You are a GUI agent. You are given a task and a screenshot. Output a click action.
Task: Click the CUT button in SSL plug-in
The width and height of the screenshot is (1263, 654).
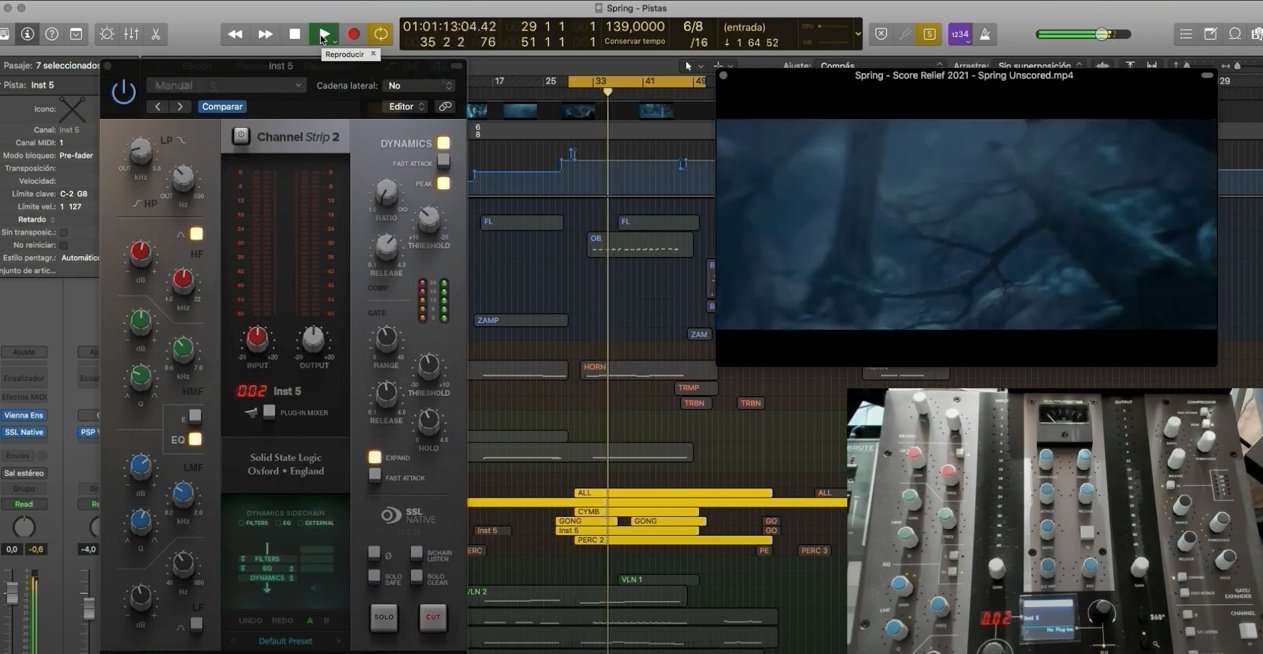433,617
